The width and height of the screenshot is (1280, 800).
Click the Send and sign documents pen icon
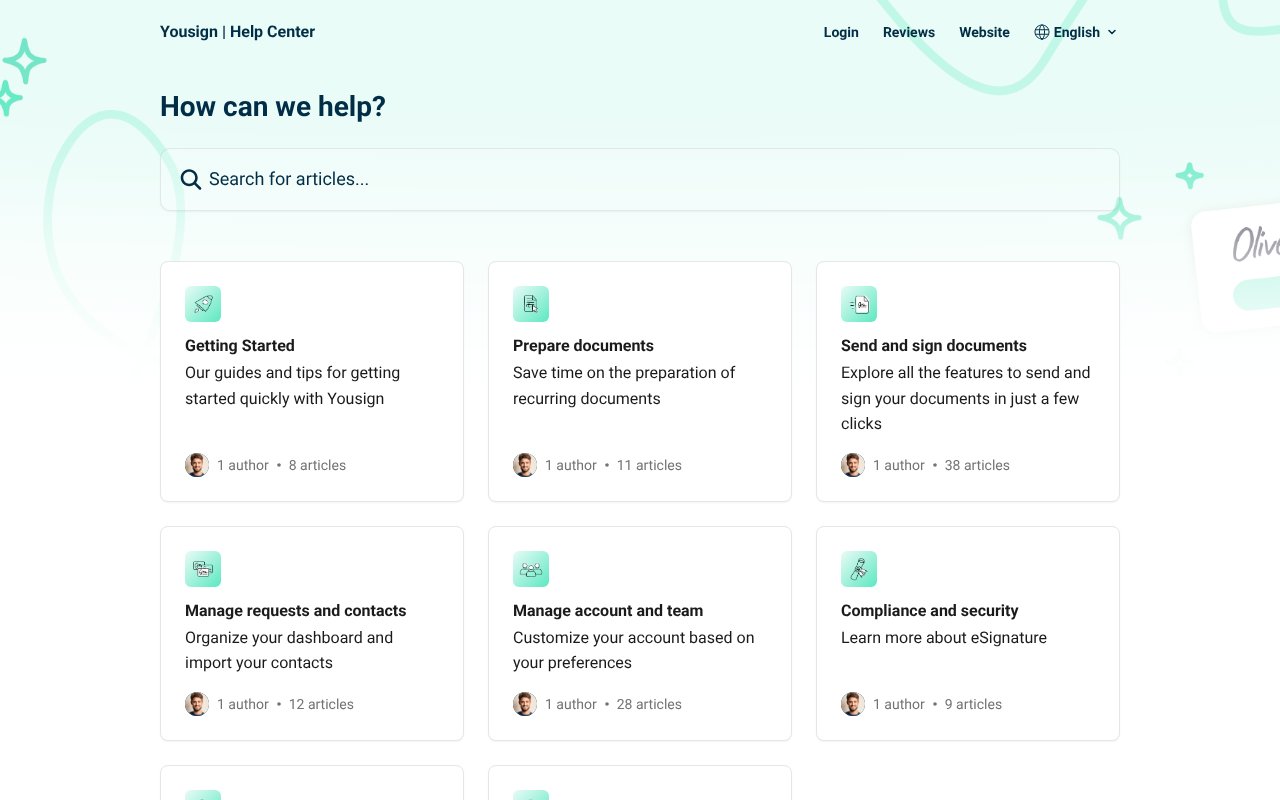pyautogui.click(x=859, y=304)
